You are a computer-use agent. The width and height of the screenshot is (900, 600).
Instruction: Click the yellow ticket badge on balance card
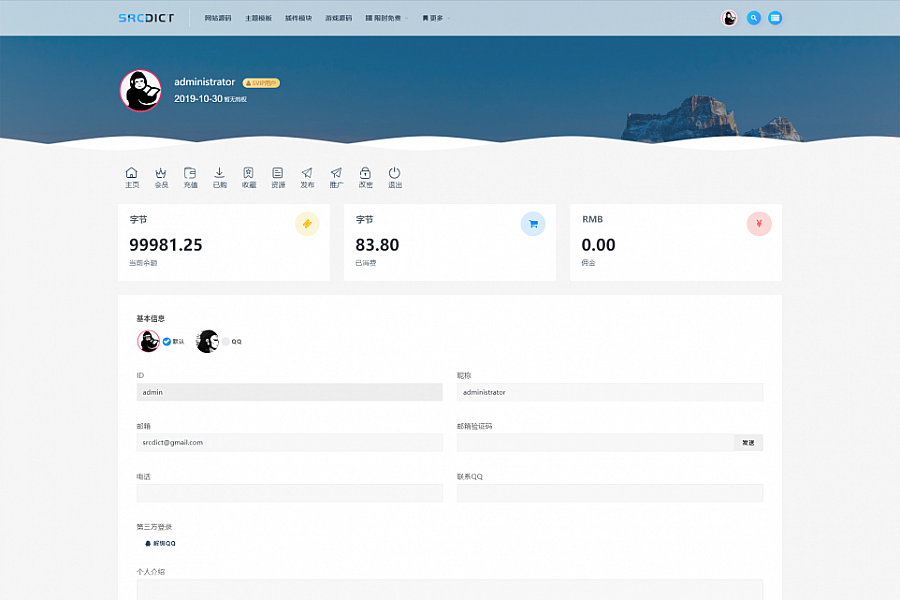tap(307, 224)
